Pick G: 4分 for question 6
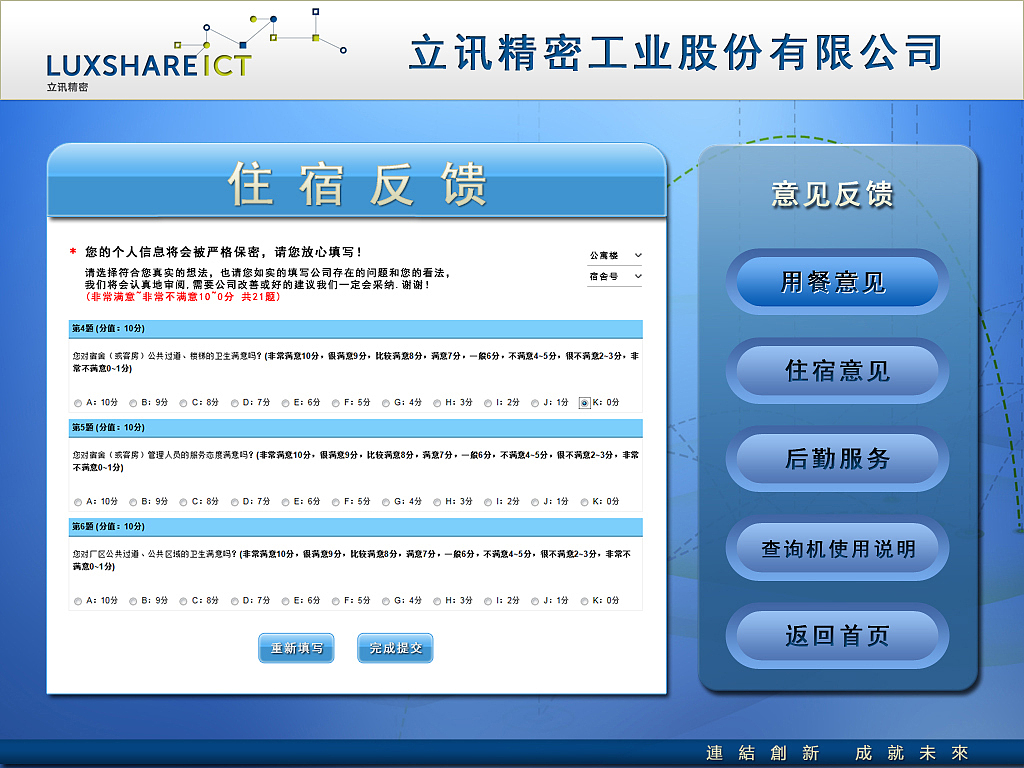Viewport: 1024px width, 768px height. coord(386,601)
